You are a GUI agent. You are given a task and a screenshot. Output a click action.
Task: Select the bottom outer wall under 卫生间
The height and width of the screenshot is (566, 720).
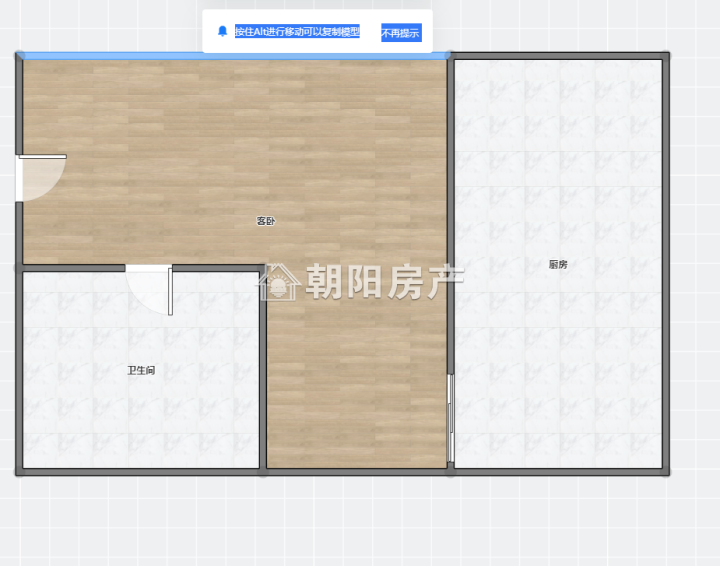pyautogui.click(x=140, y=470)
